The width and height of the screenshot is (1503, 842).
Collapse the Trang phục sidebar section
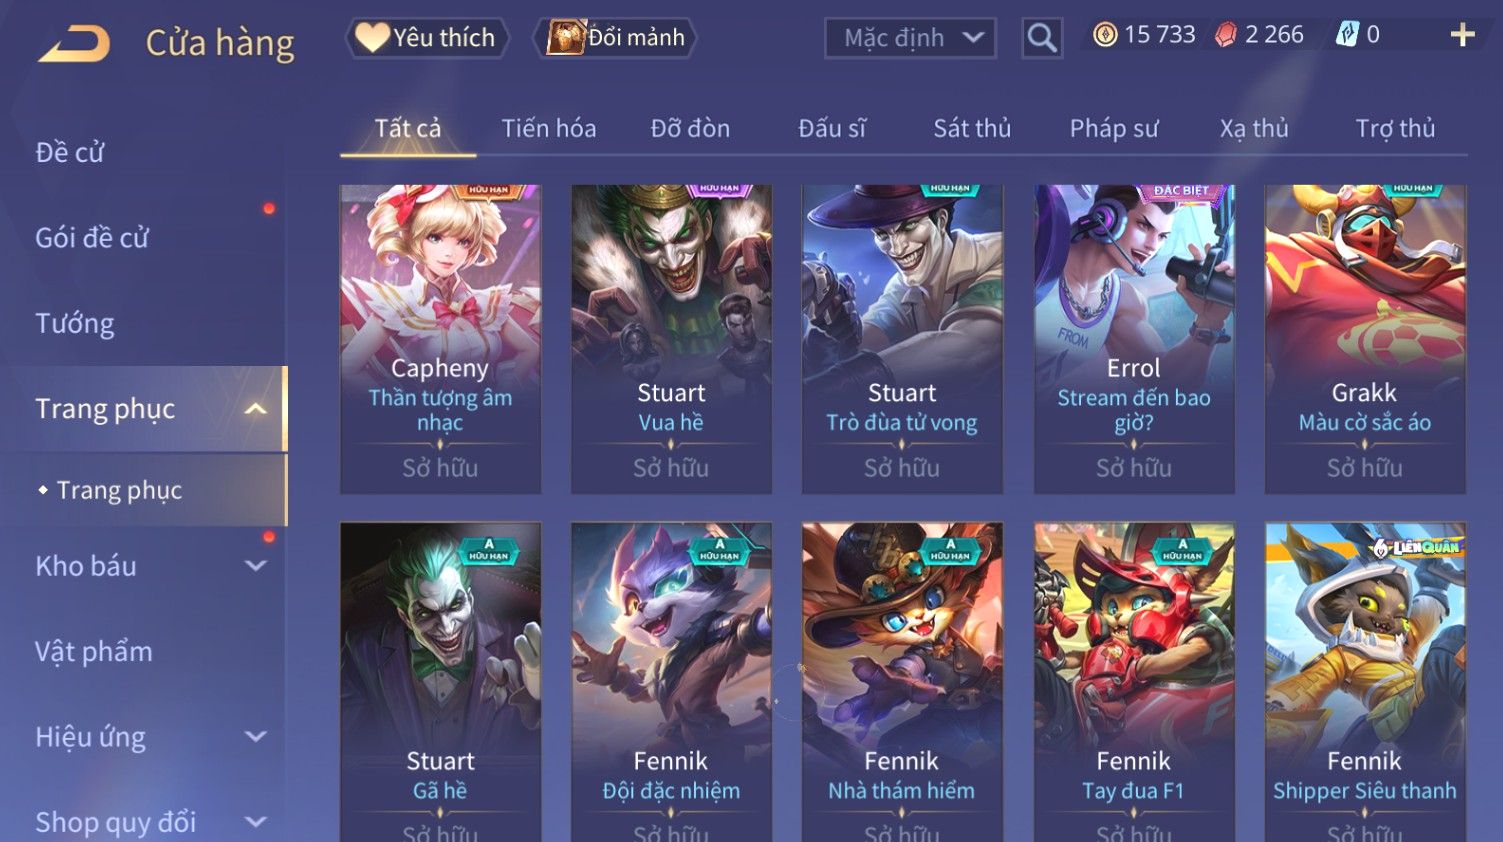tap(256, 409)
